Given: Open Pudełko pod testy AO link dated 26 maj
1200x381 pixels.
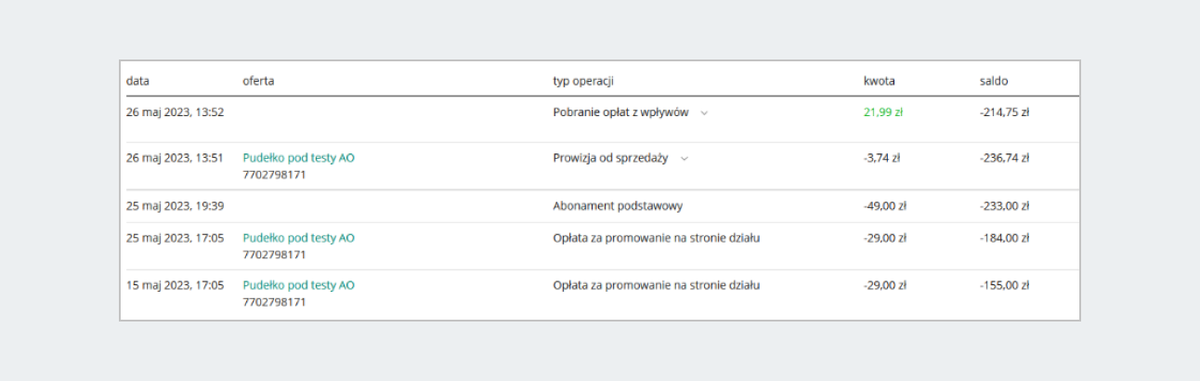Looking at the screenshot, I should (298, 158).
